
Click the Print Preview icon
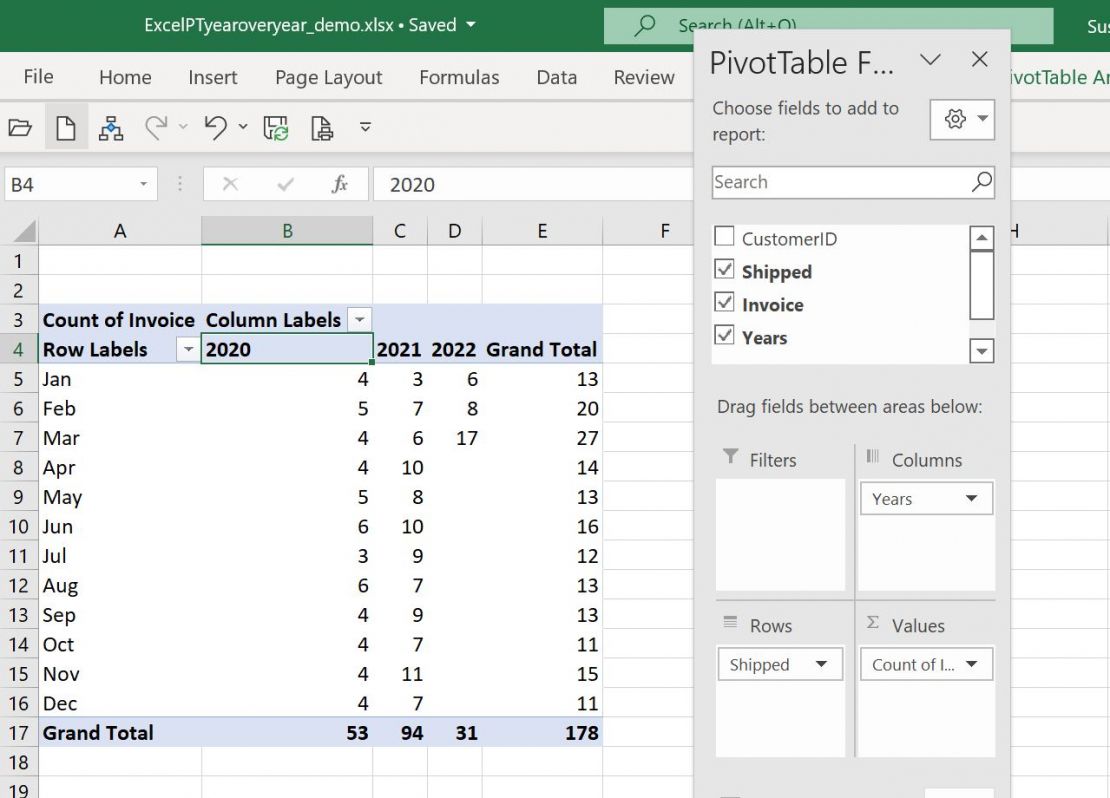click(x=320, y=127)
